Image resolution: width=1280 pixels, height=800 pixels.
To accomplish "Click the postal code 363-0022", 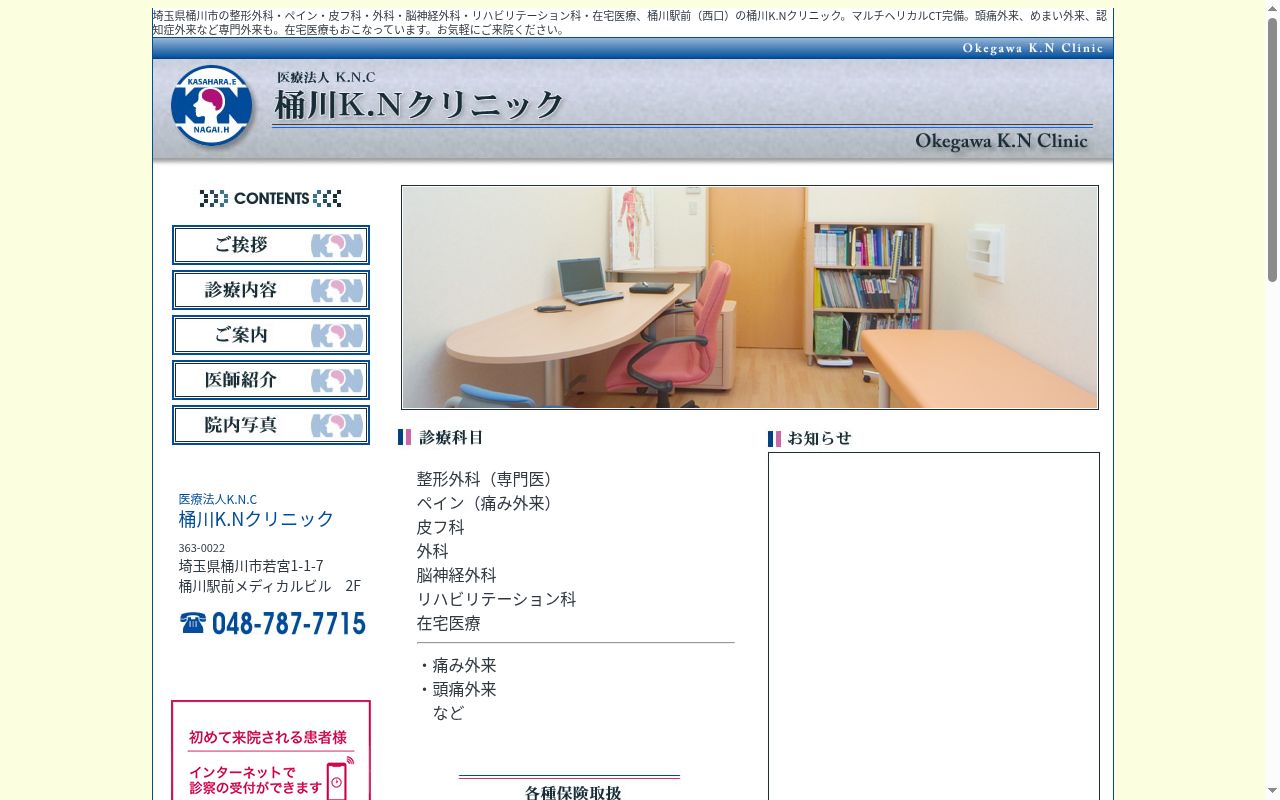I will [202, 548].
